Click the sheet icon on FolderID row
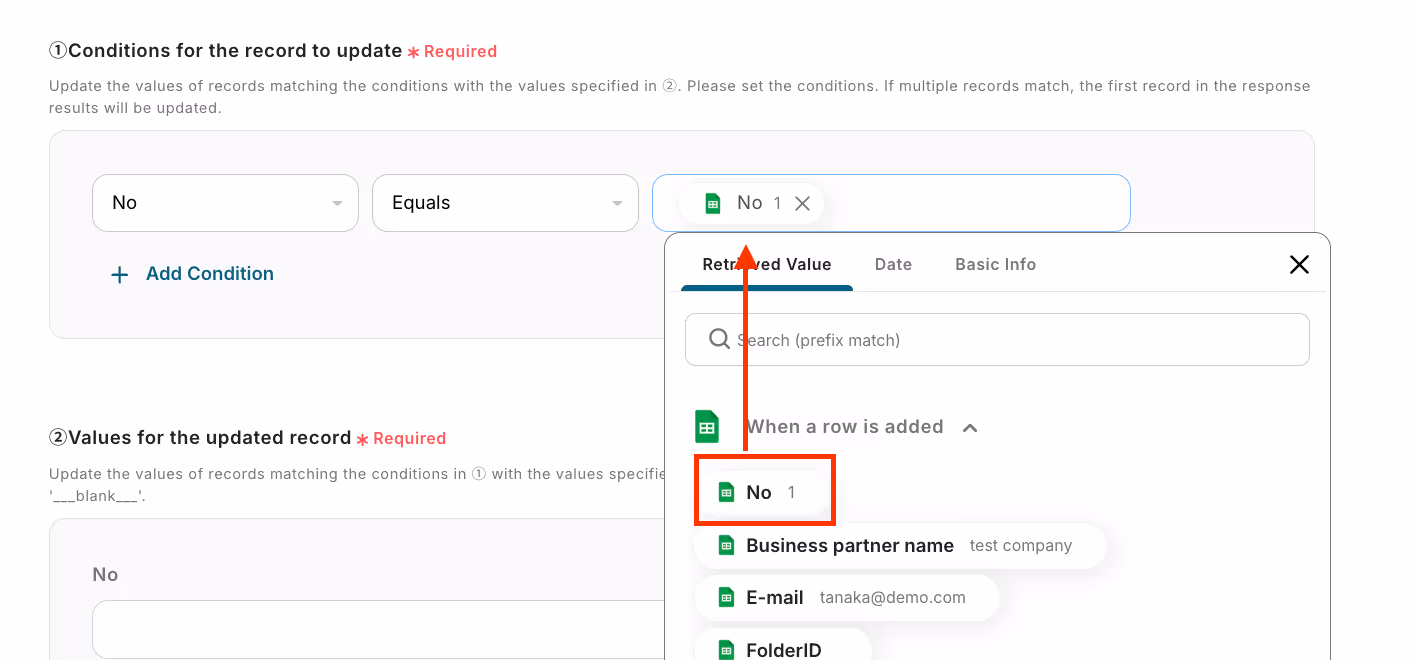 click(726, 650)
